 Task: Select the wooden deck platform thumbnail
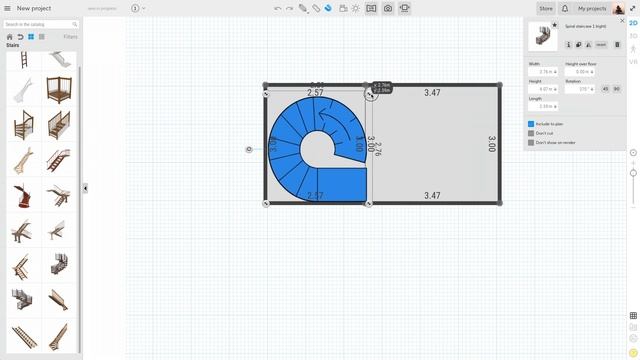pos(59,90)
